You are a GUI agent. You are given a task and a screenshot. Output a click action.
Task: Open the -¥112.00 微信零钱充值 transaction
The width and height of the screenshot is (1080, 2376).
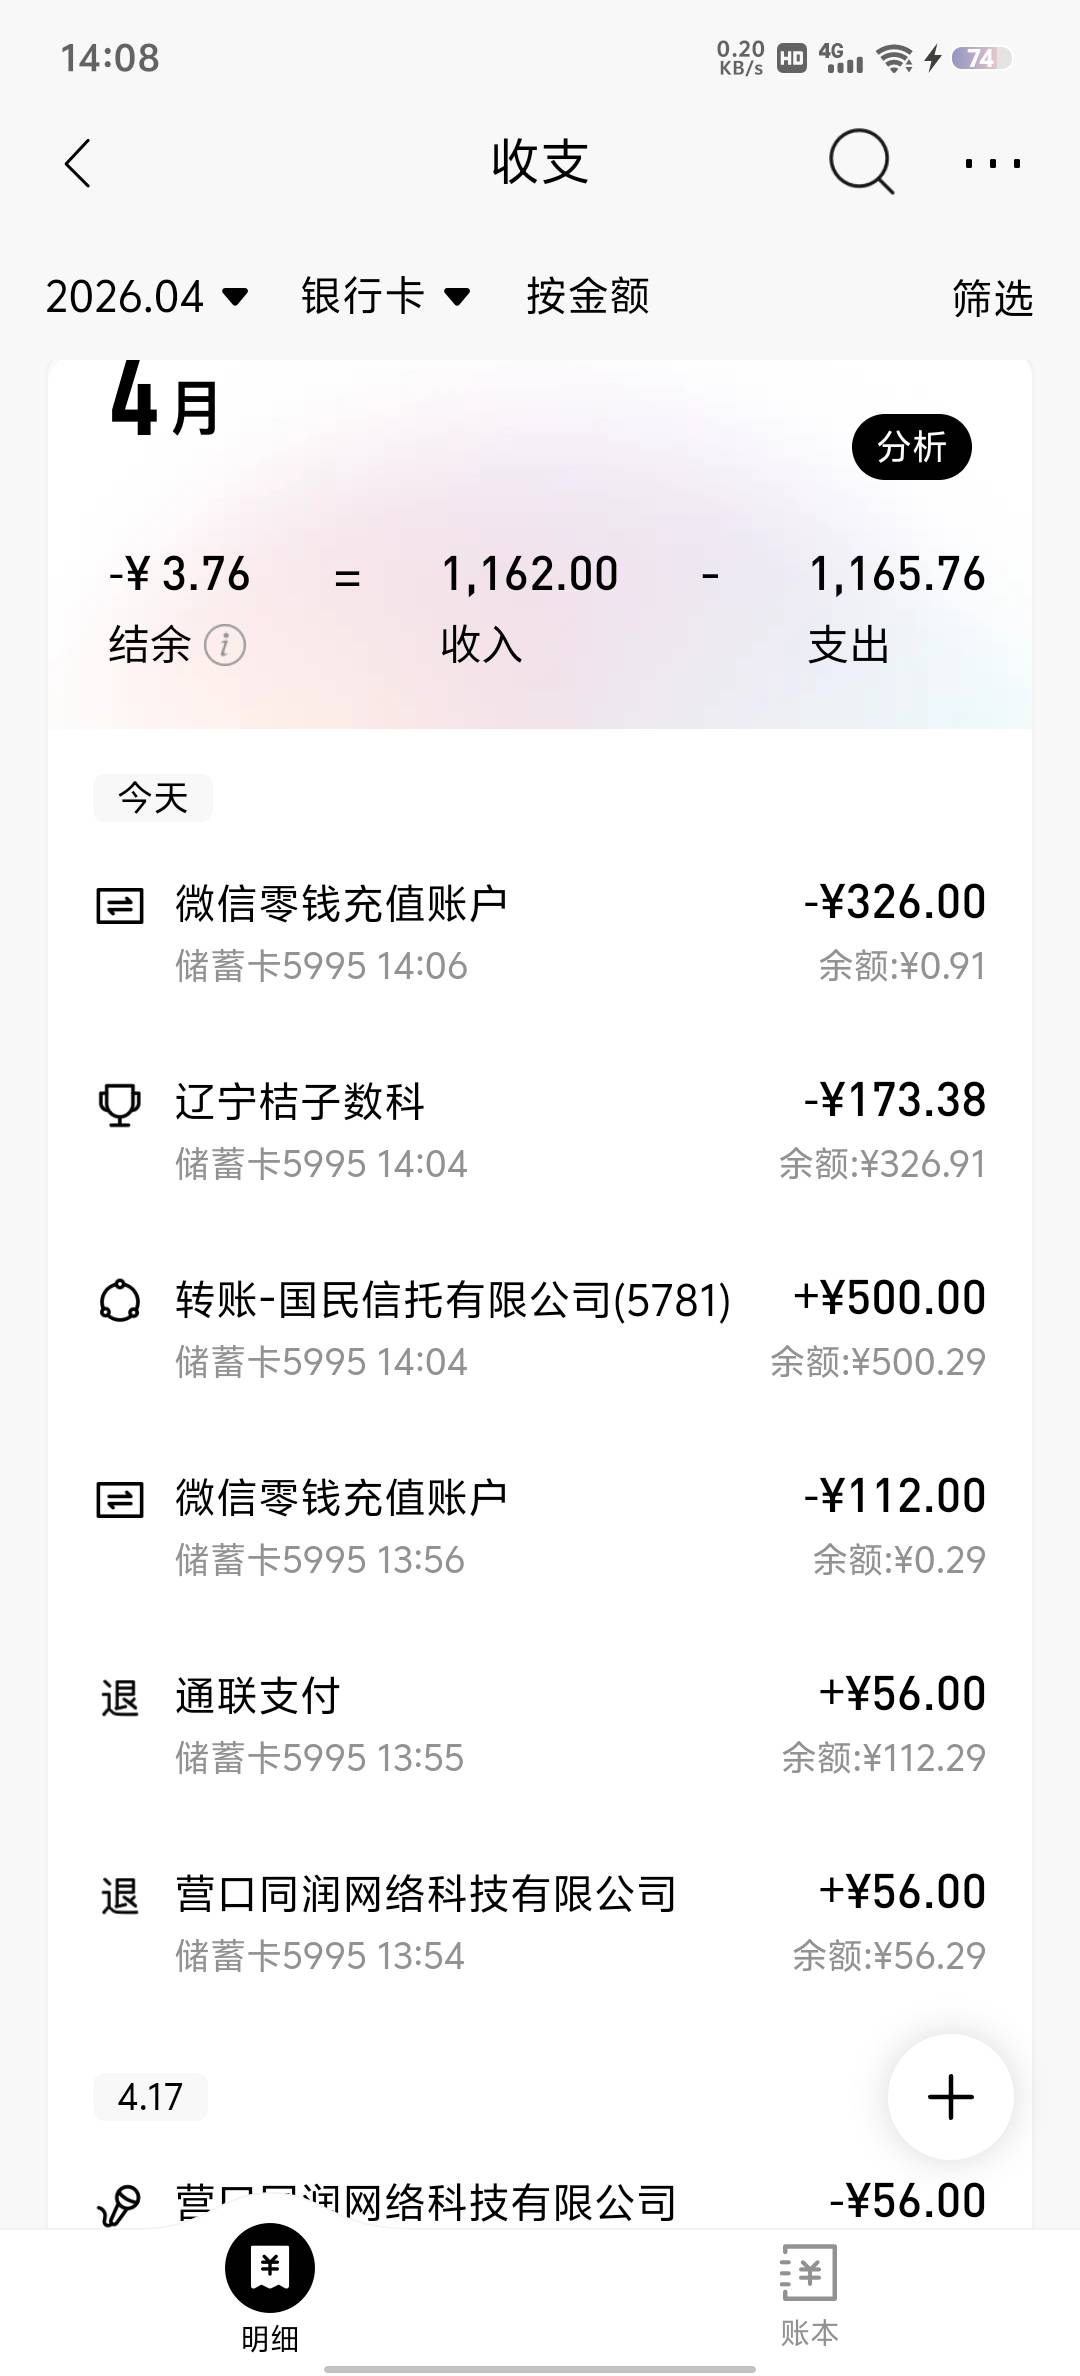click(x=540, y=1527)
